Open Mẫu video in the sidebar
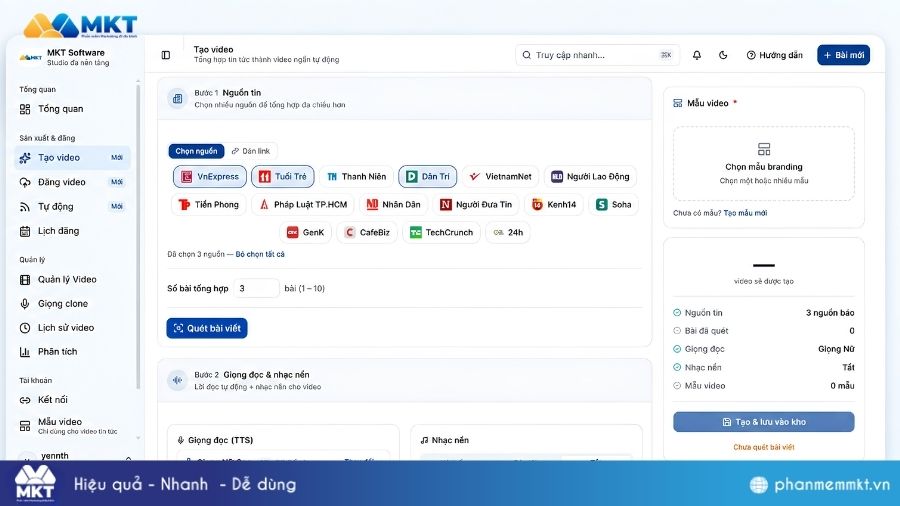The image size is (900, 506). 72,426
